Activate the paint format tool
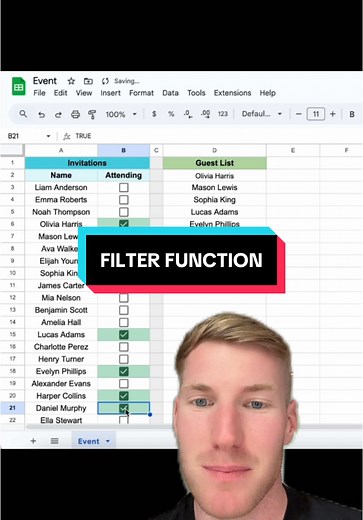363x520 pixels. tap(92, 114)
